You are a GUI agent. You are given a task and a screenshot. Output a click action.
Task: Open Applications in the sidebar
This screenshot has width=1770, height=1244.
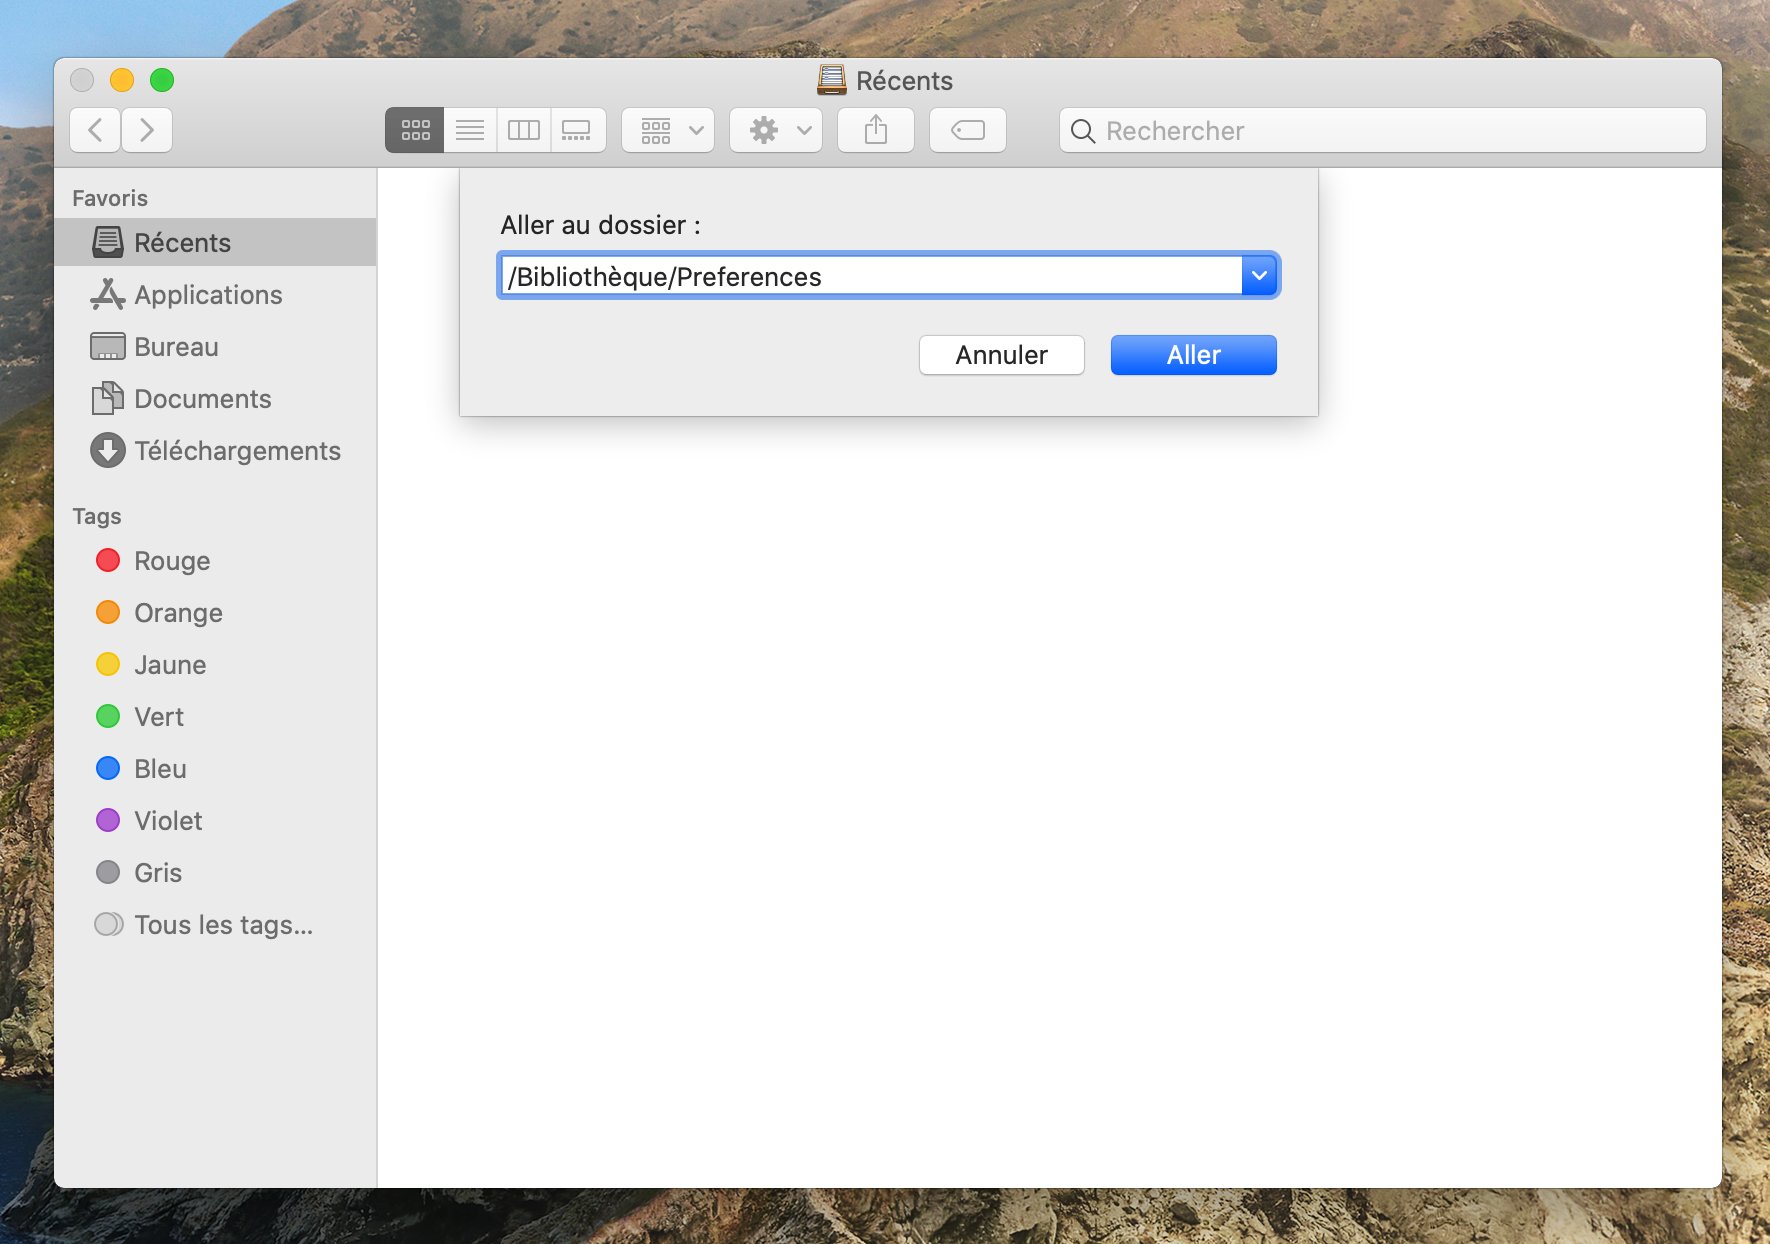point(208,295)
